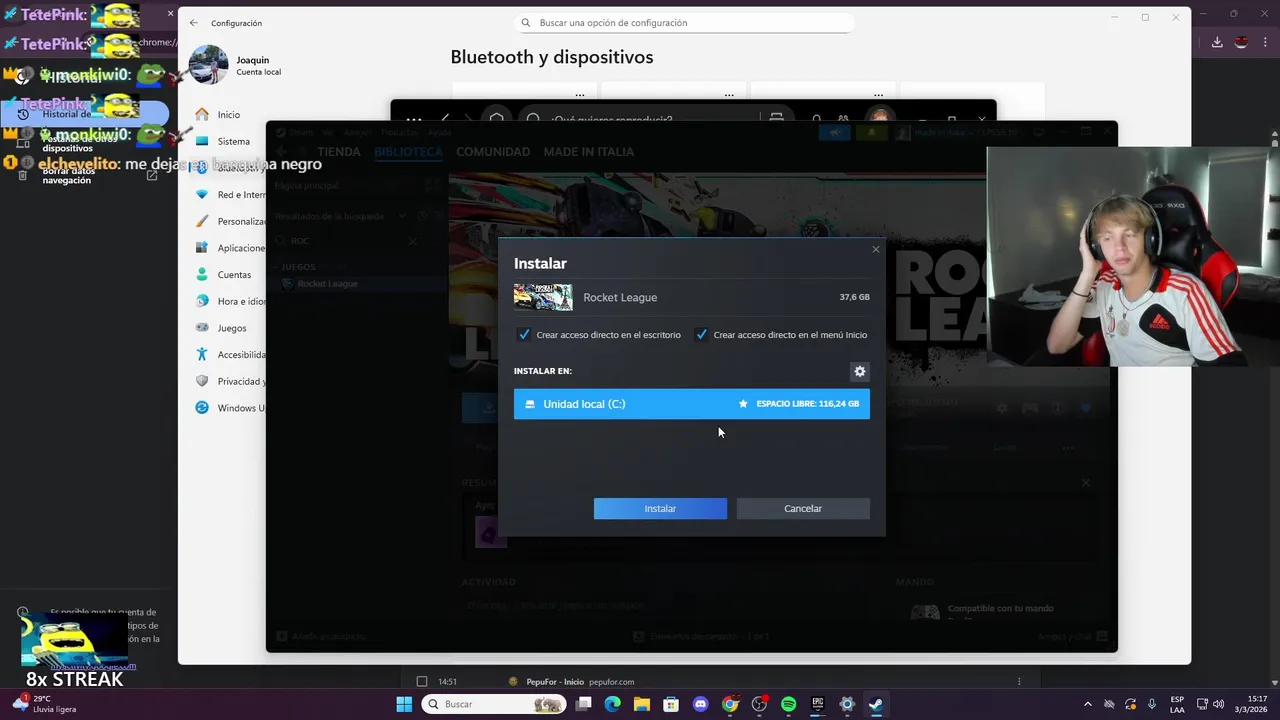The image size is (1280, 720).
Task: Uncheck Start menu shortcut checkbox
Action: click(701, 335)
